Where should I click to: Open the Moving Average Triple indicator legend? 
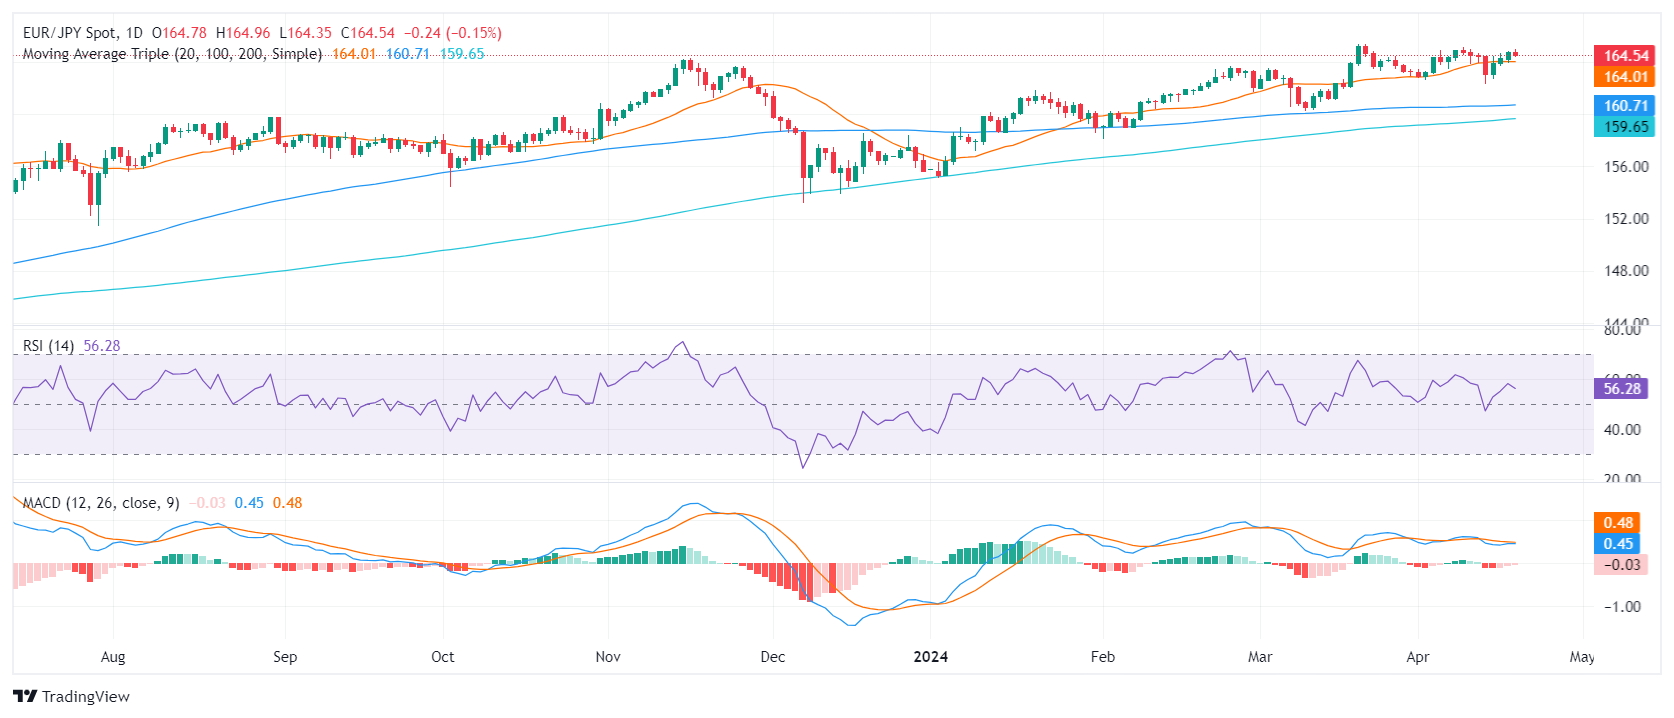click(172, 54)
